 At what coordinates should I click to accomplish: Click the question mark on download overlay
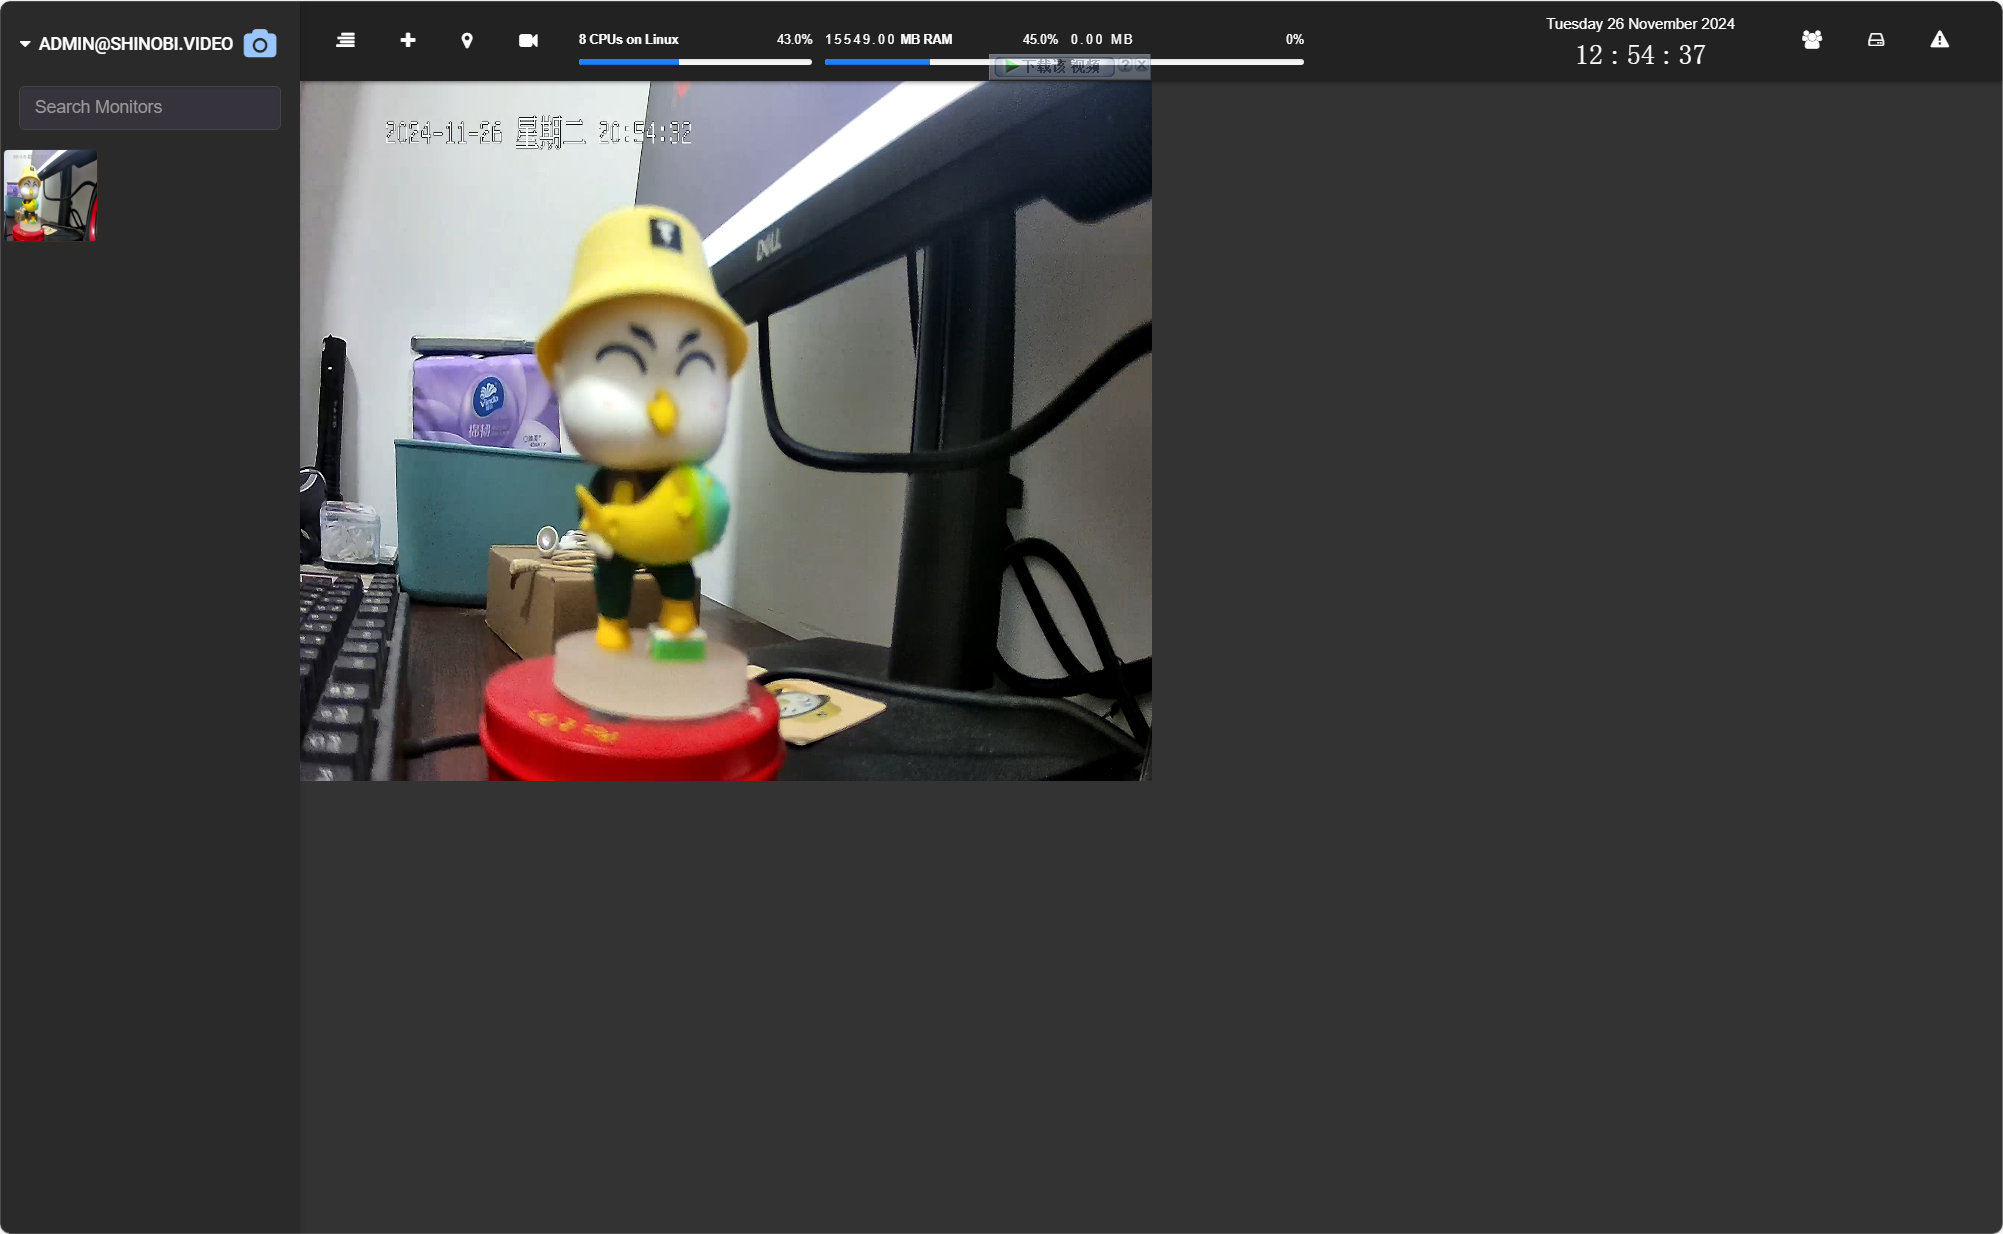coord(1125,66)
